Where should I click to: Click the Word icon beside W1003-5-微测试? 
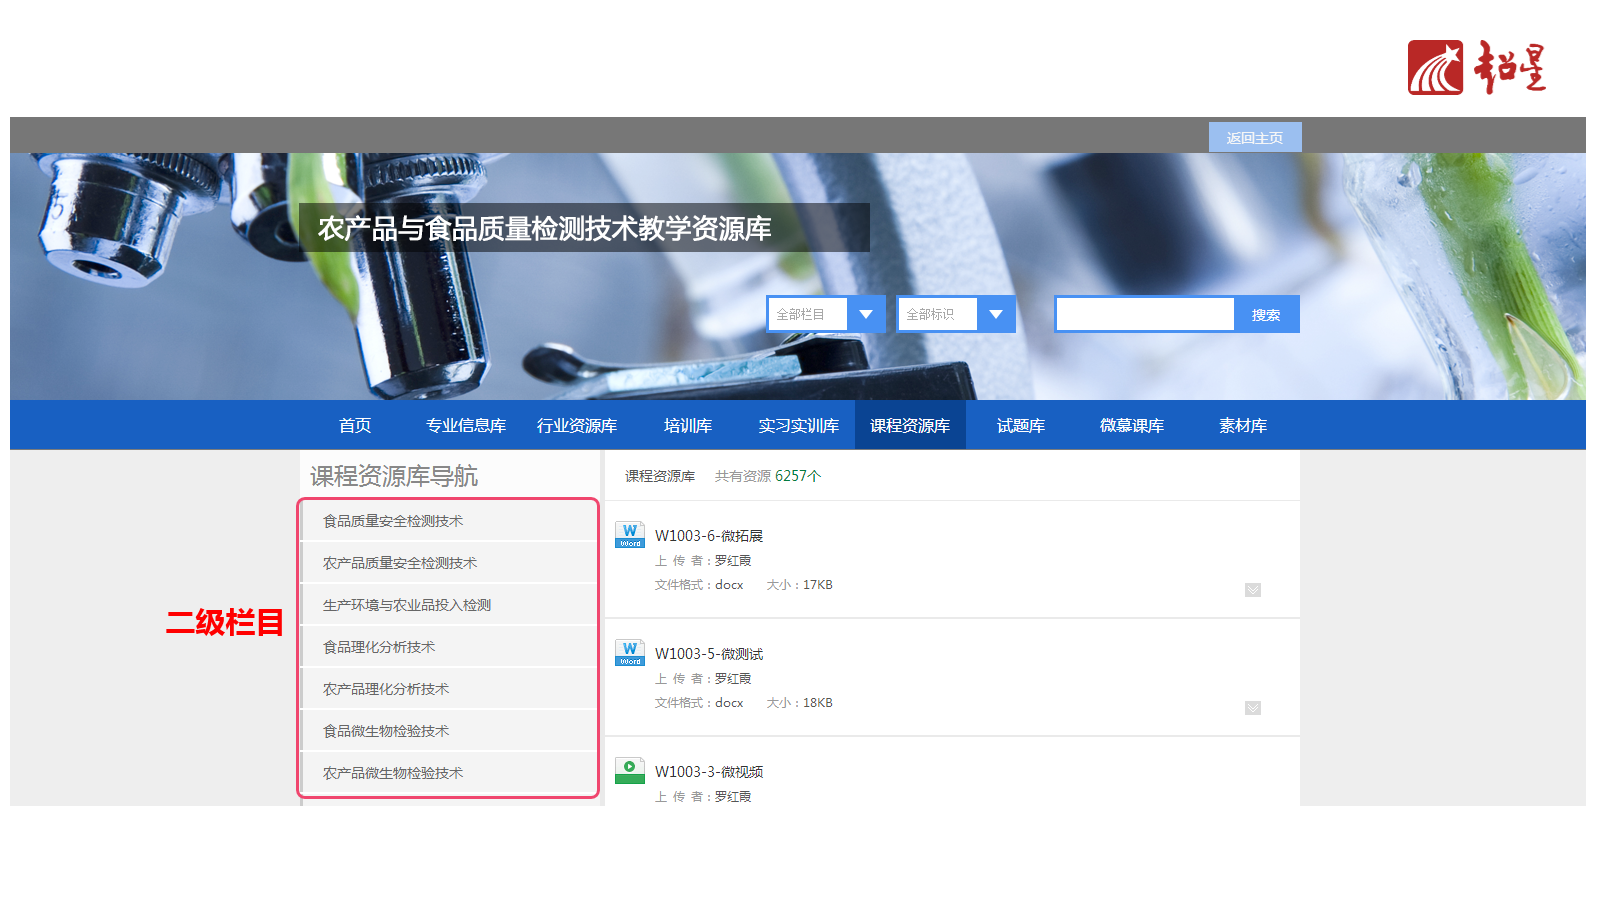pos(630,653)
